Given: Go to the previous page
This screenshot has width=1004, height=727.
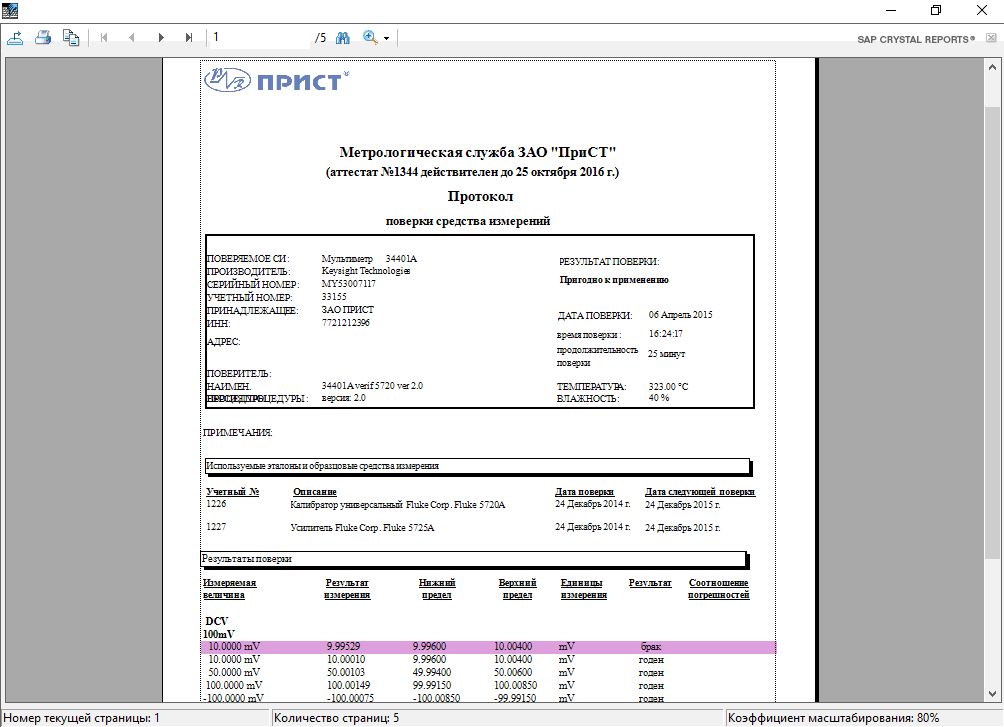Looking at the screenshot, I should pyautogui.click(x=131, y=38).
